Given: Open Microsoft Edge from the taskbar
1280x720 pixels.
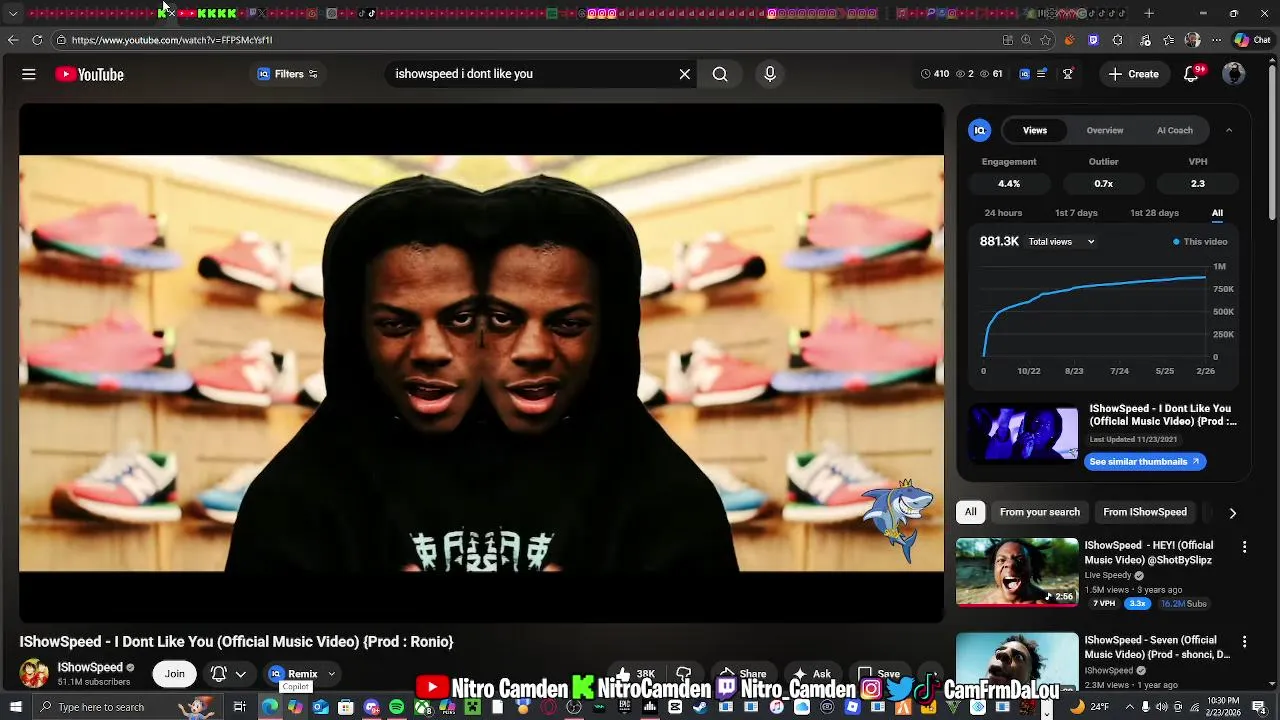Looking at the screenshot, I should tap(270, 707).
